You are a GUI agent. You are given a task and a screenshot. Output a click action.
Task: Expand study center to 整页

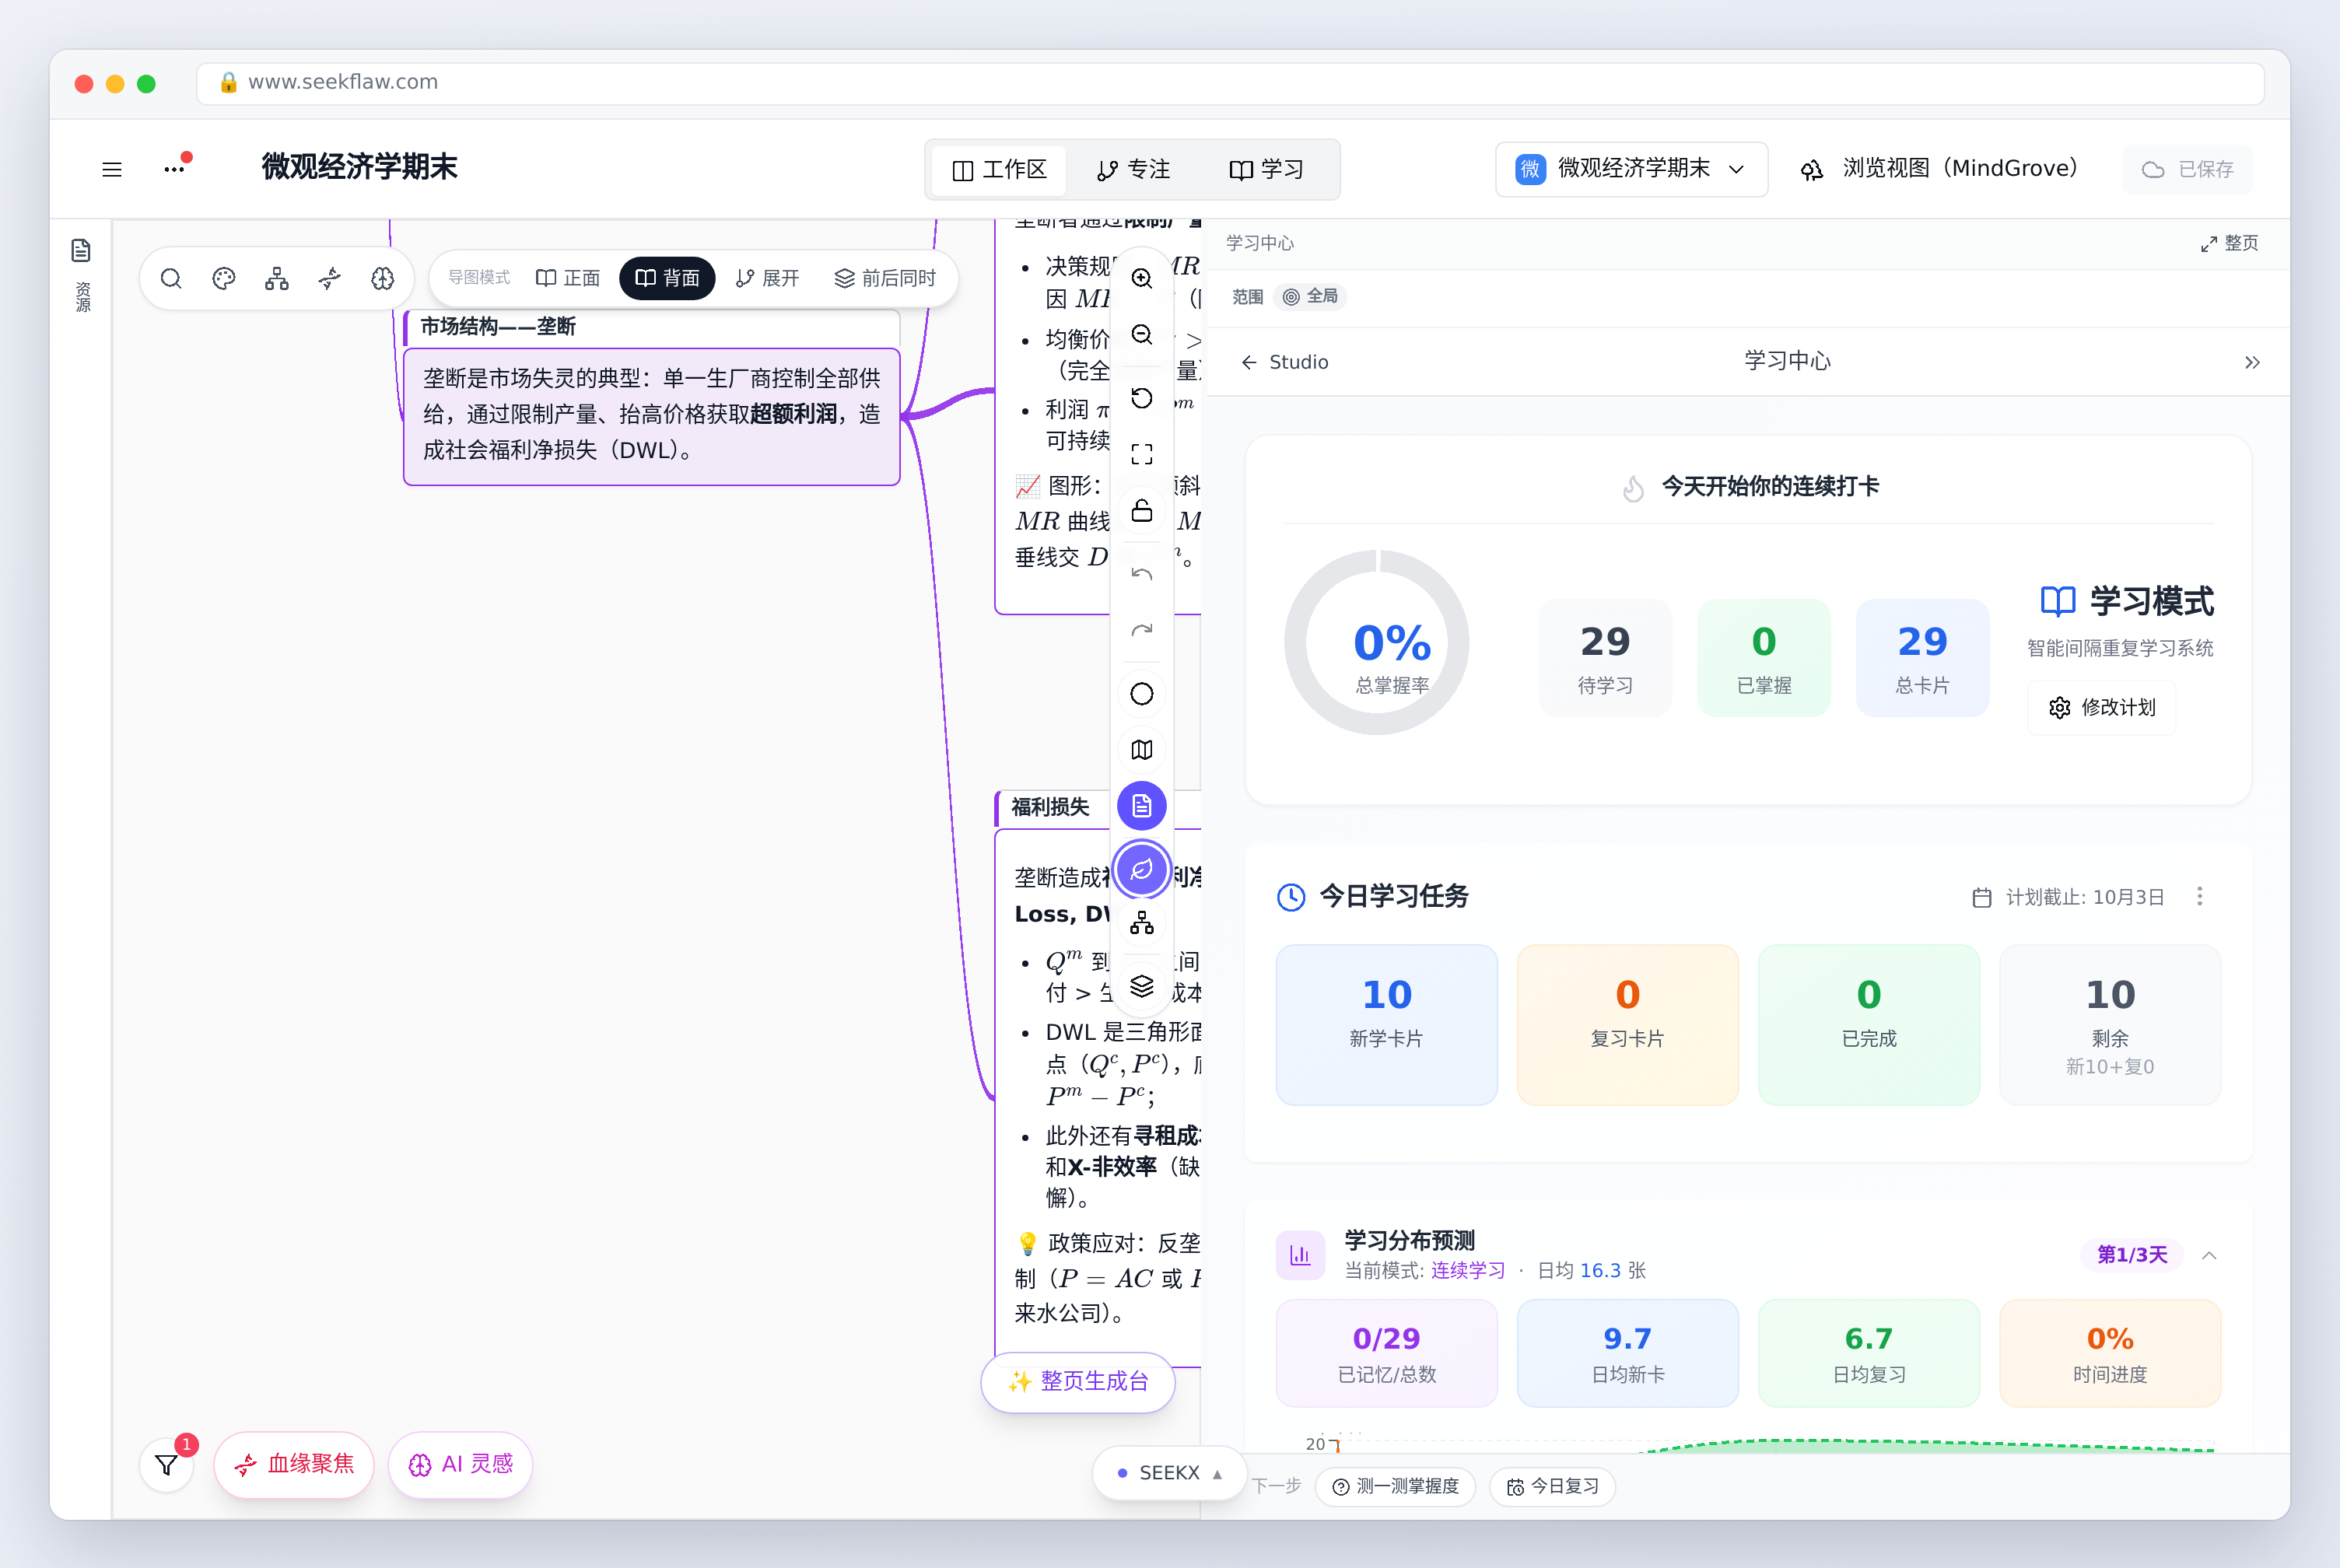tap(2229, 243)
